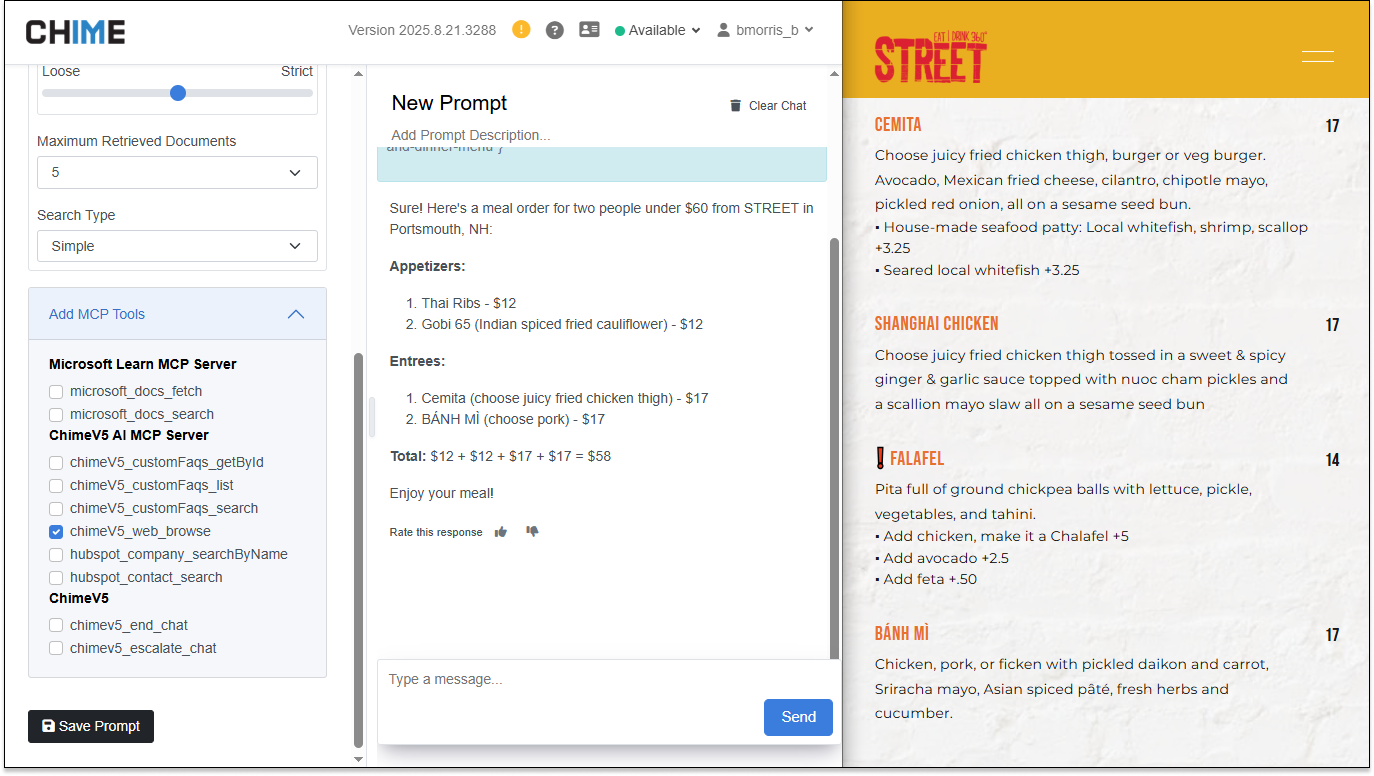Click the trash icon beside Clear Chat
This screenshot has width=1374, height=776.
[736, 106]
